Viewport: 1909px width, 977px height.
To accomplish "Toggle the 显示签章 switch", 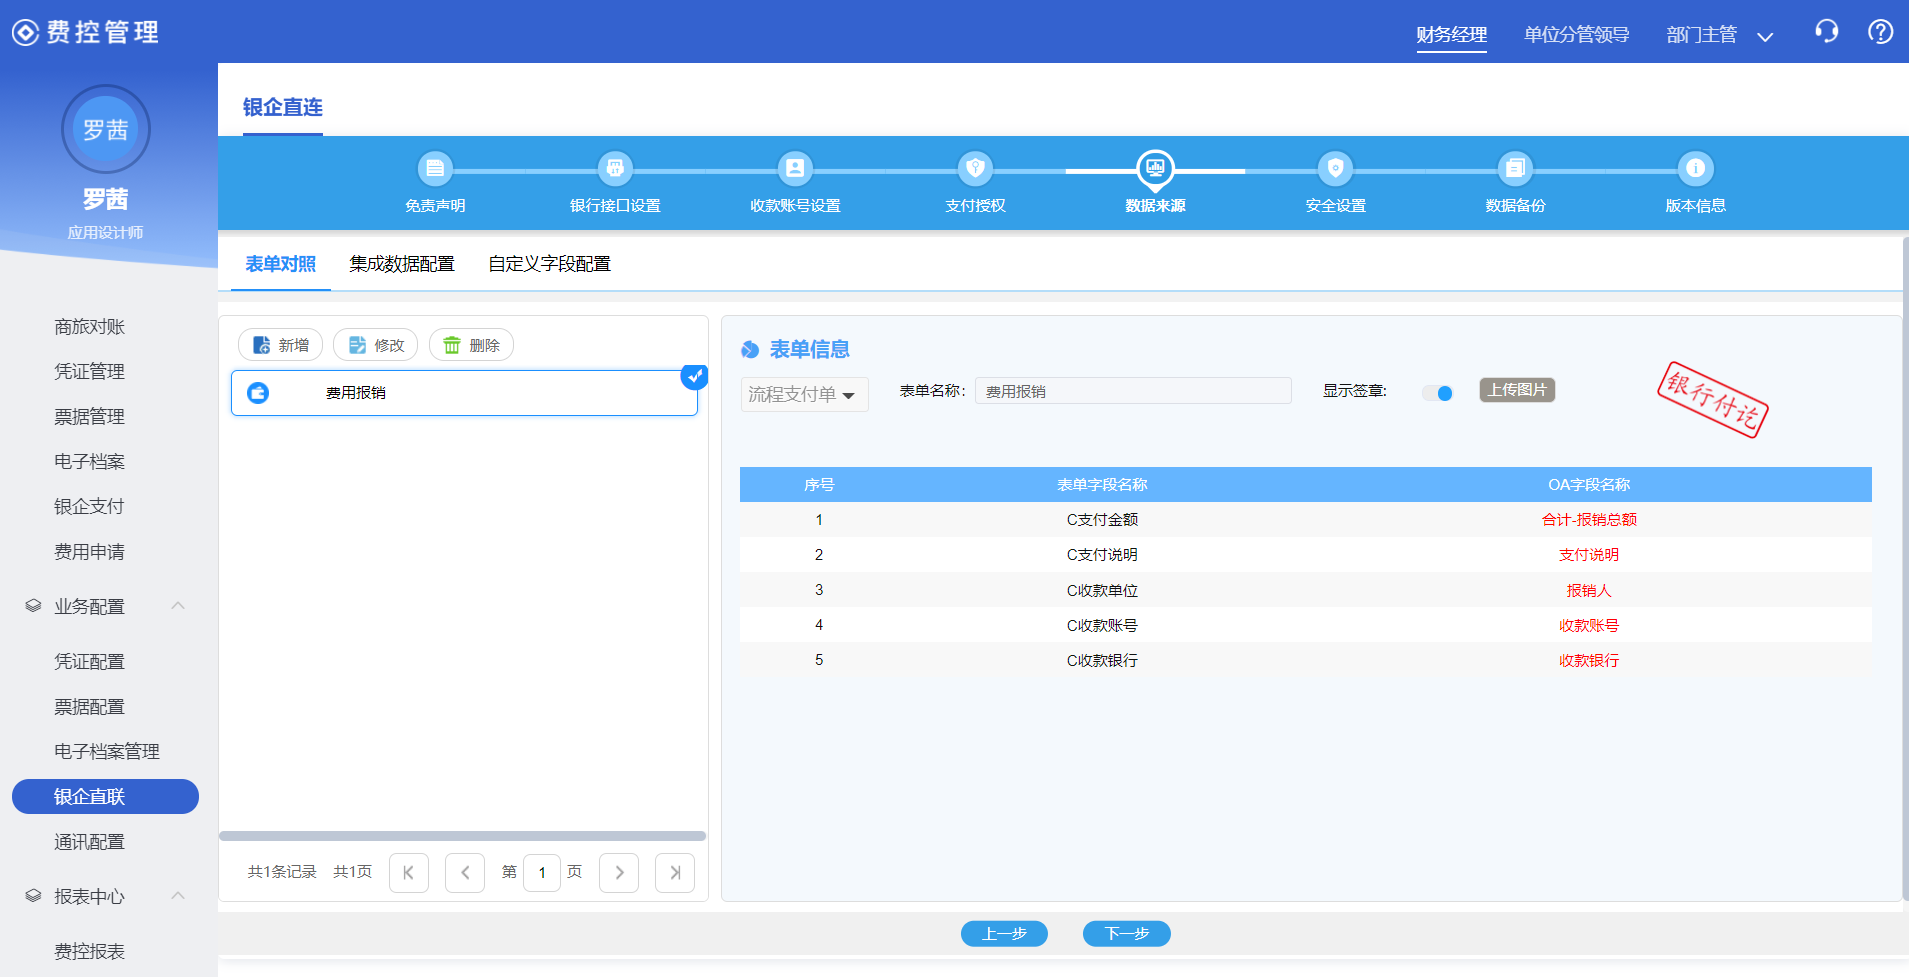I will pyautogui.click(x=1438, y=393).
